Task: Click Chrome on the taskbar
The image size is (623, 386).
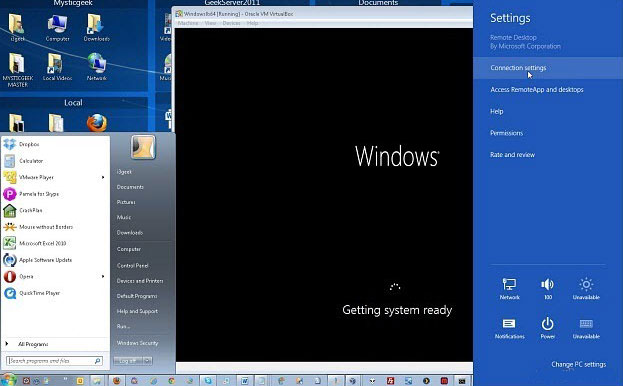Action: tap(171, 381)
